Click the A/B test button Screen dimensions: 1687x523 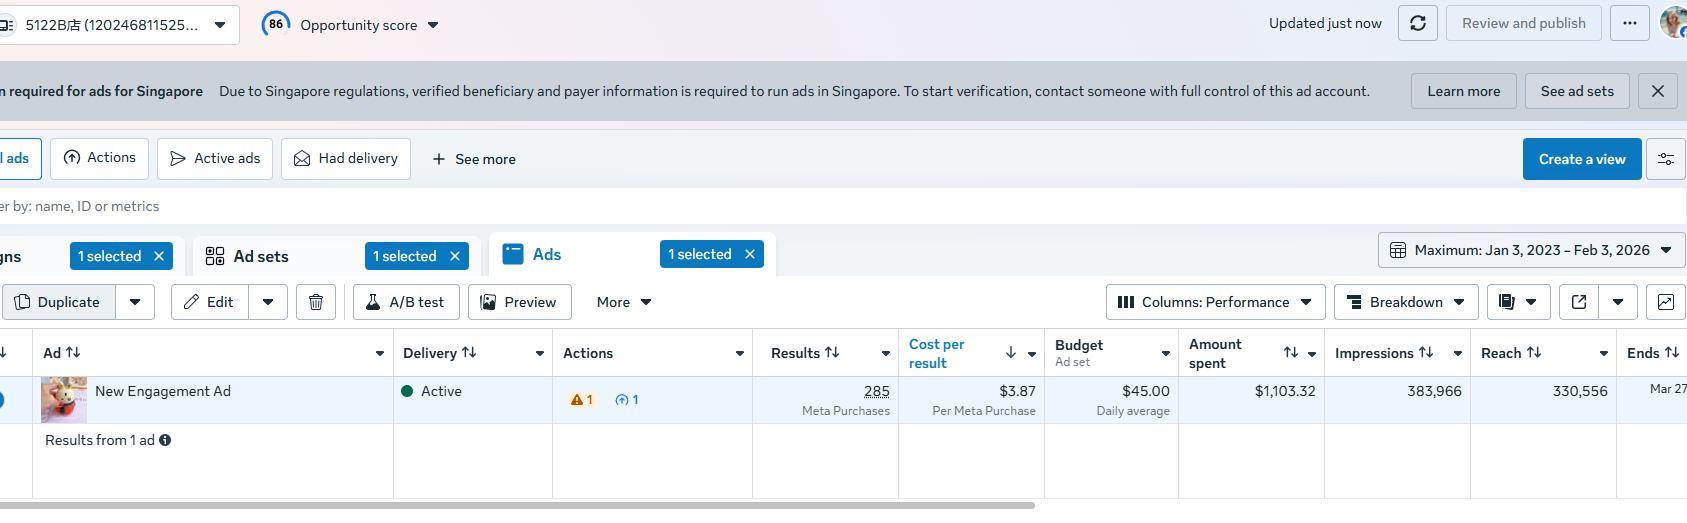[405, 302]
